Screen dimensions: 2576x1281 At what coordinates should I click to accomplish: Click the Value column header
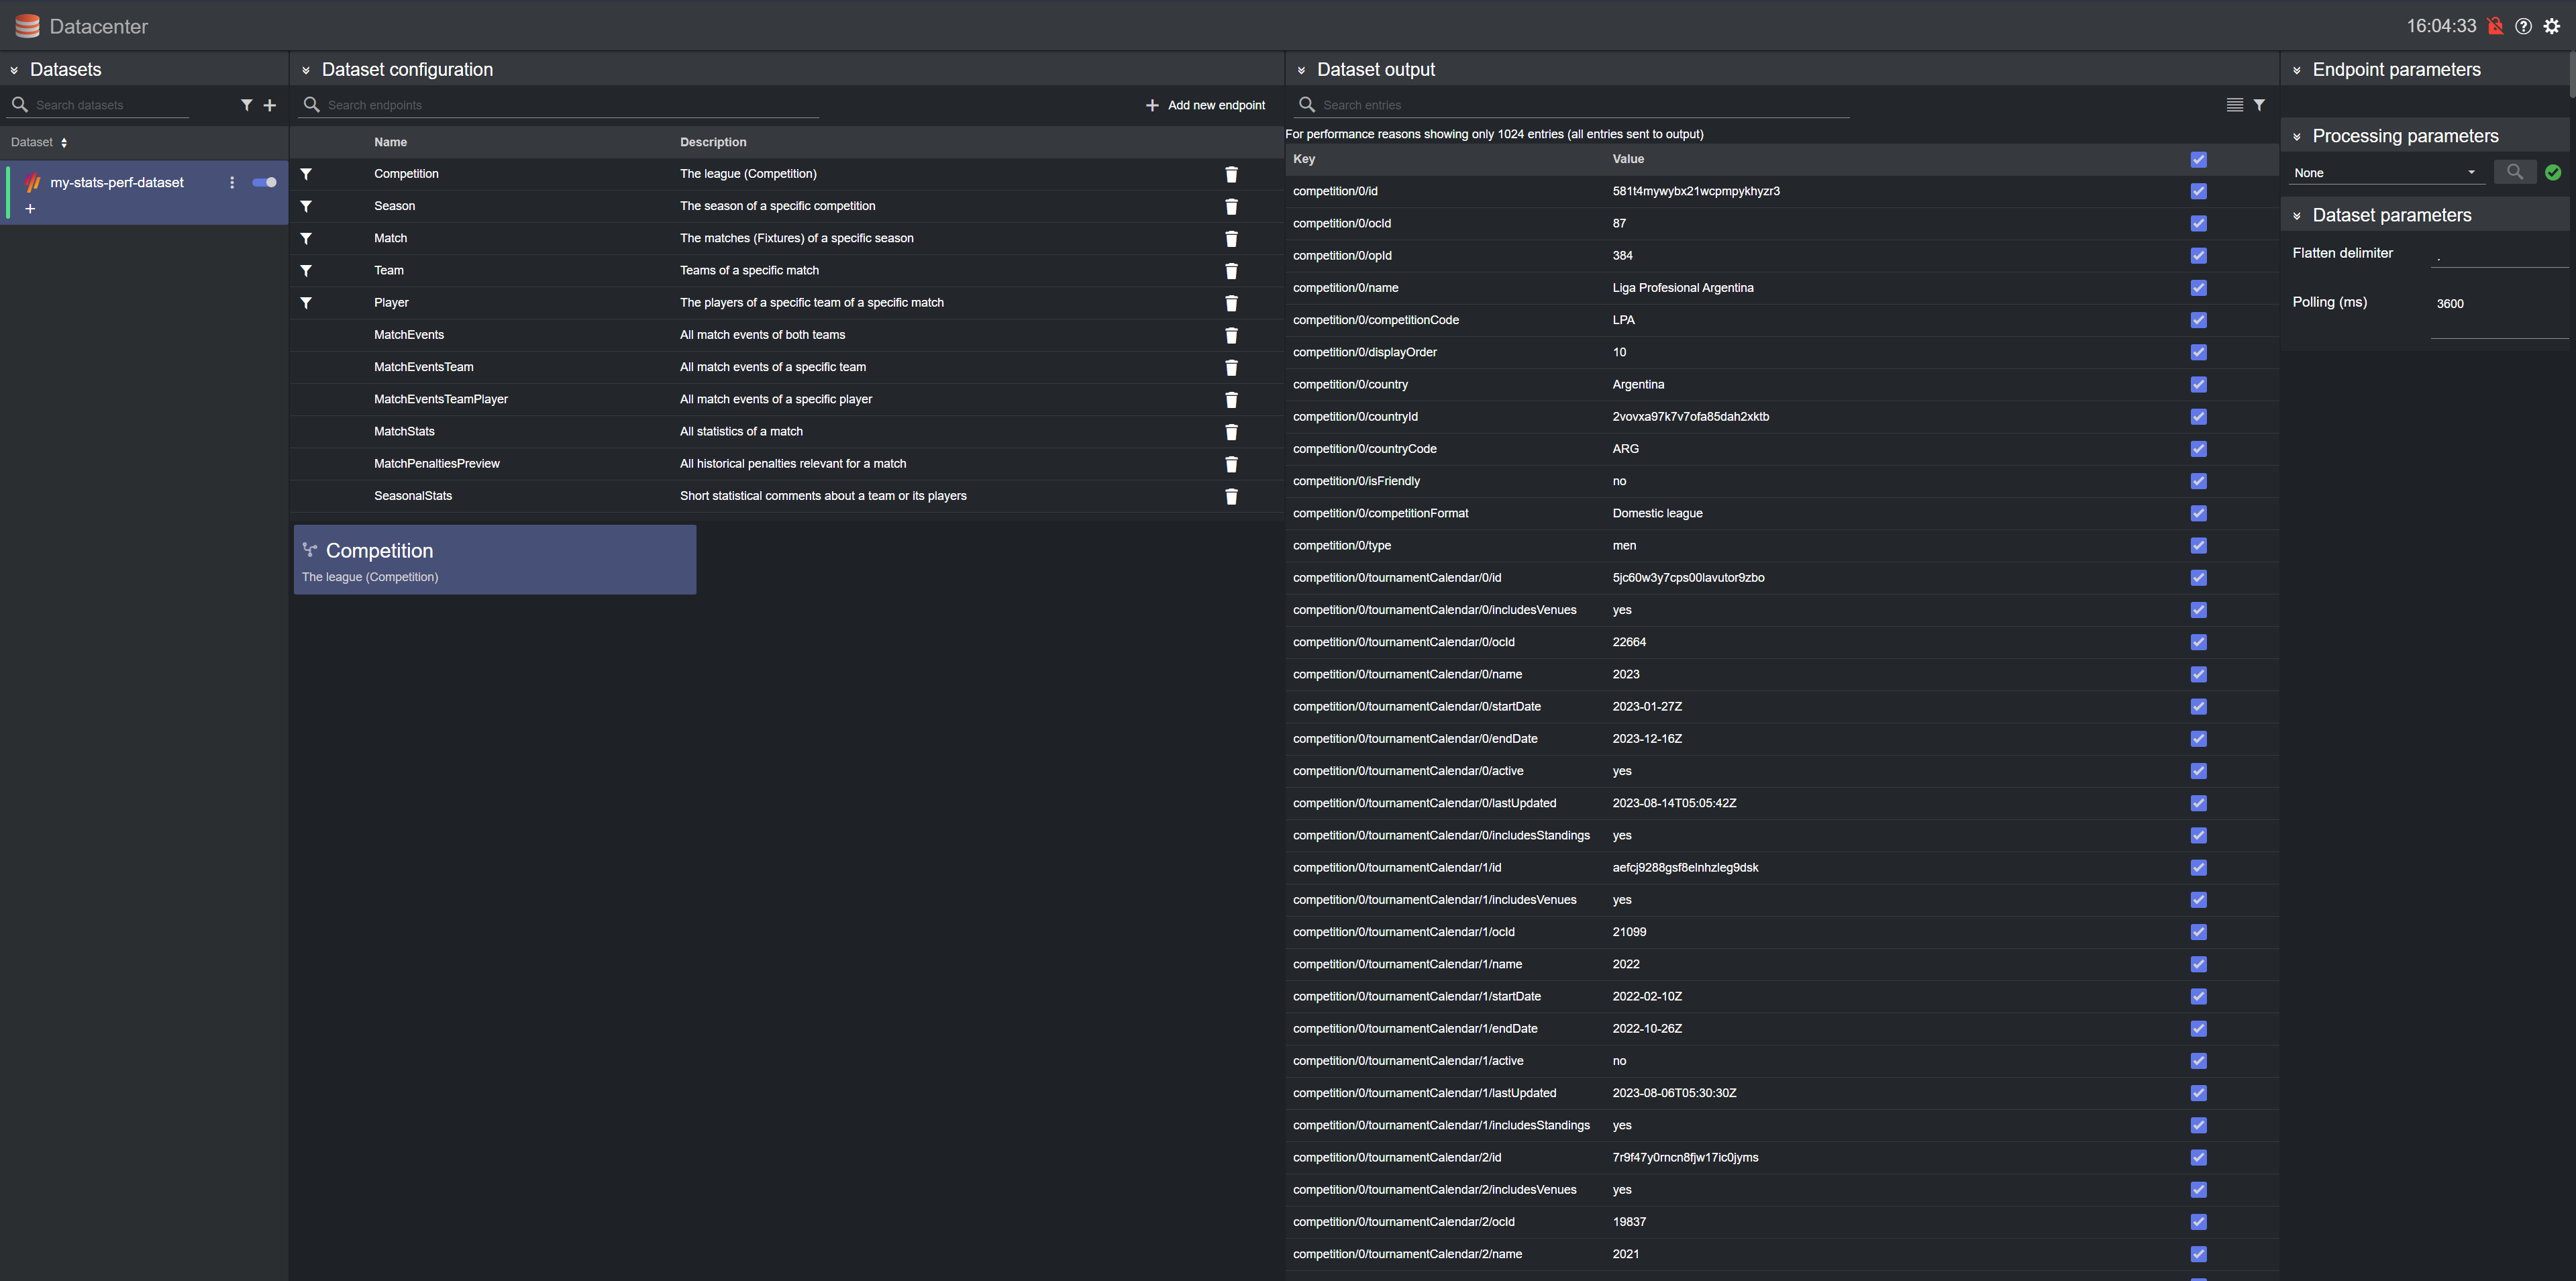(x=1628, y=159)
